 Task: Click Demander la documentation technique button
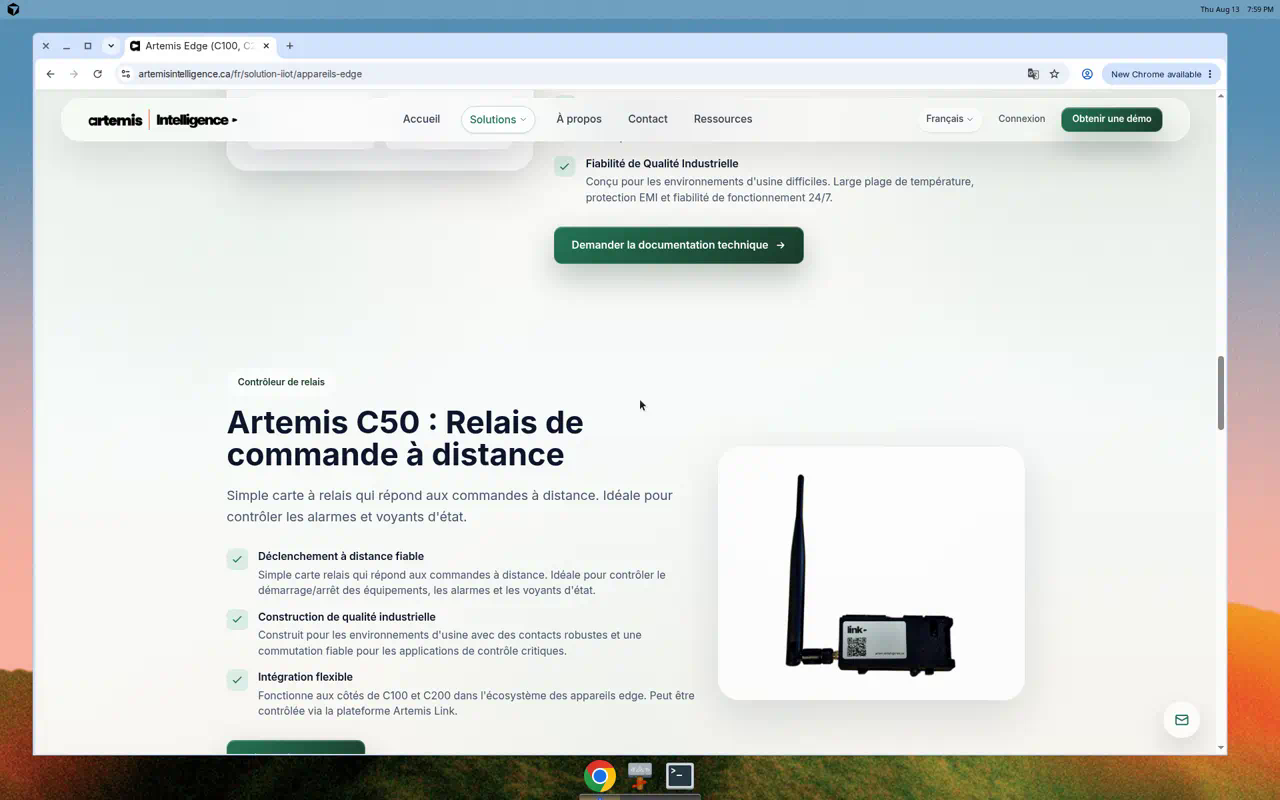point(679,245)
